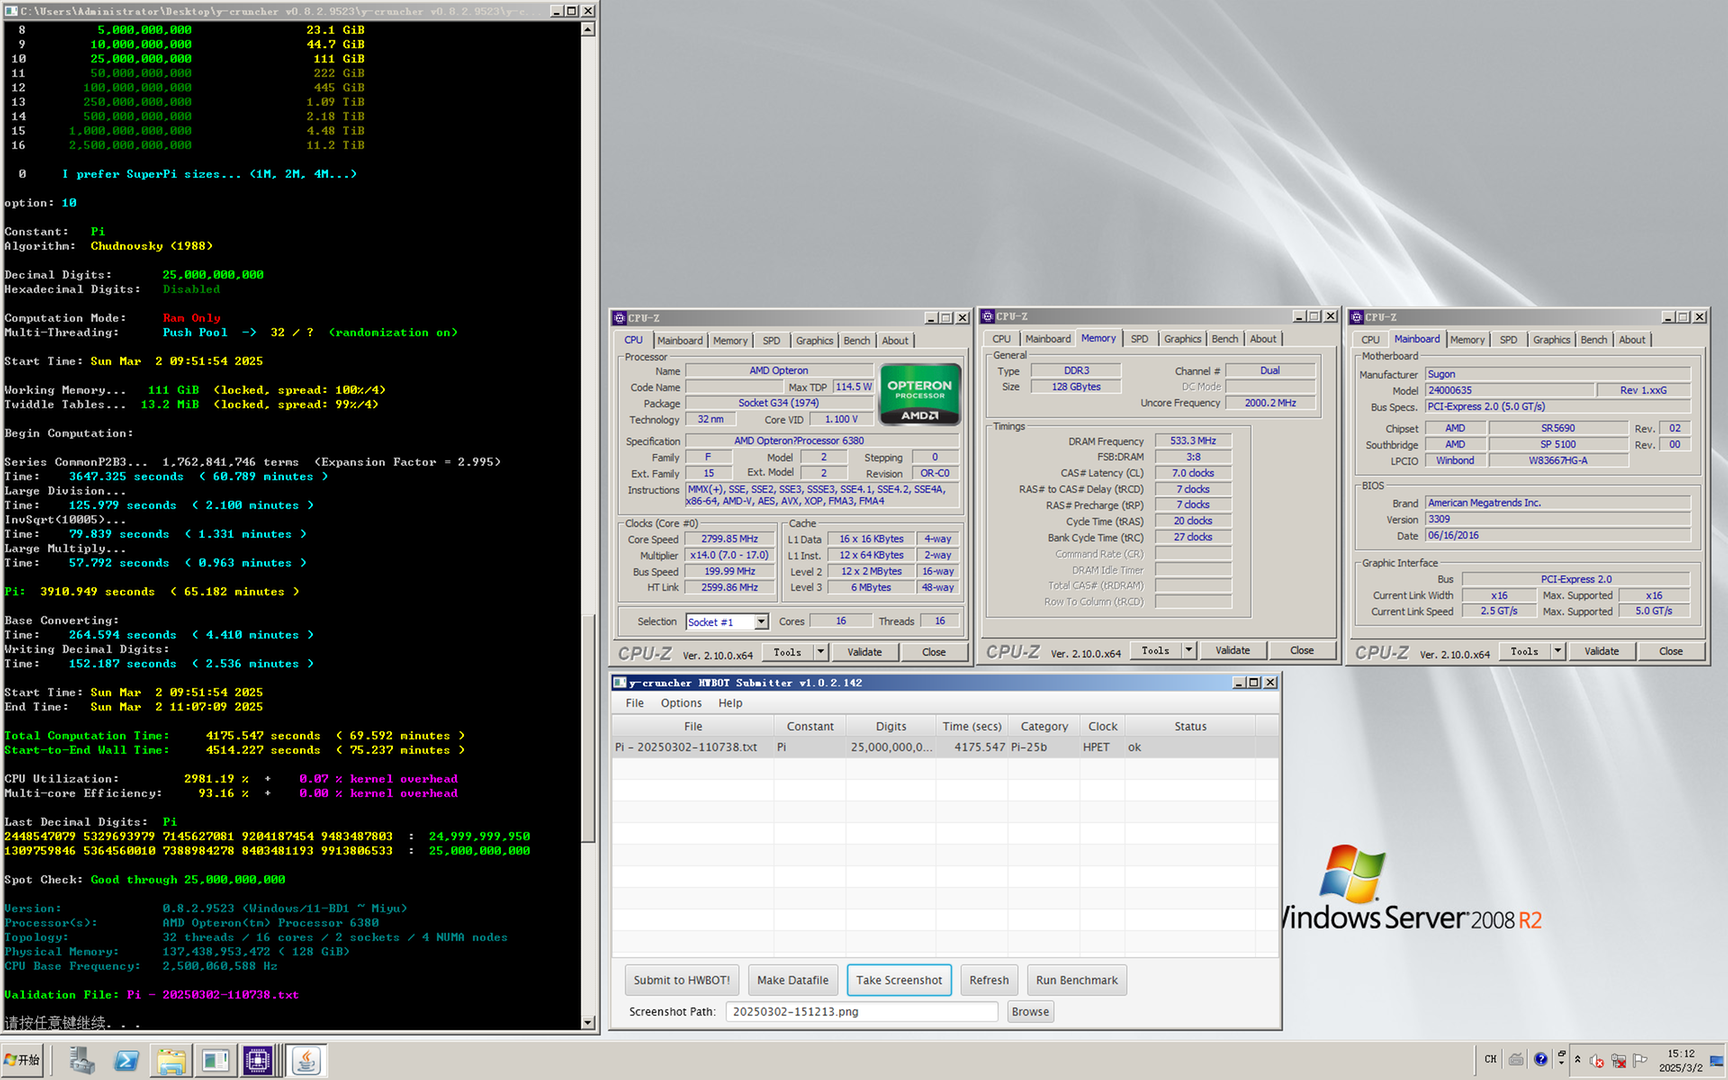This screenshot has width=1728, height=1080.
Task: Open Bench tab in the Mainboard window of CPU-Z
Action: pos(1594,340)
